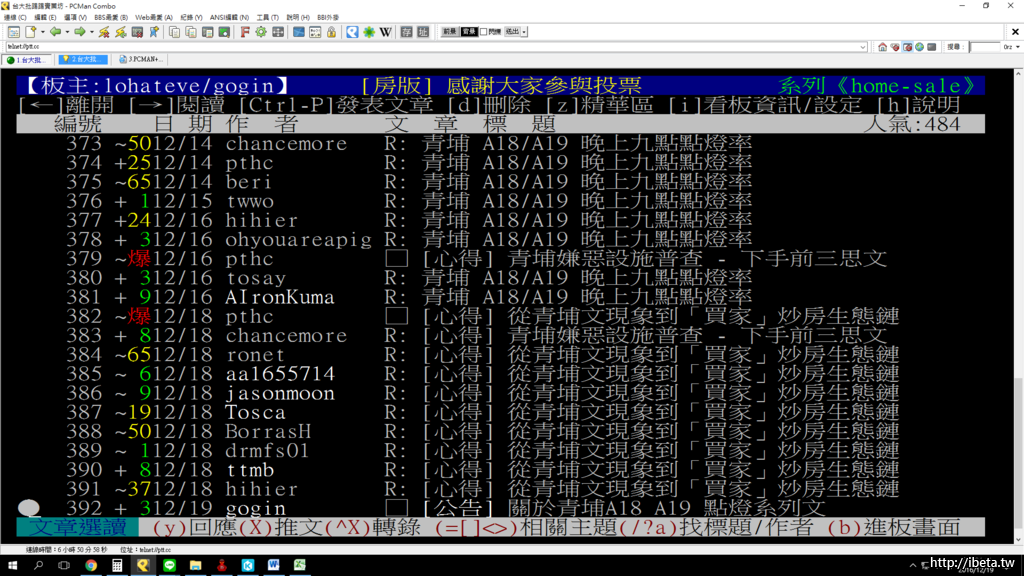1024x576 pixels.
Task: Expand the address bar dropdown
Action: click(863, 47)
